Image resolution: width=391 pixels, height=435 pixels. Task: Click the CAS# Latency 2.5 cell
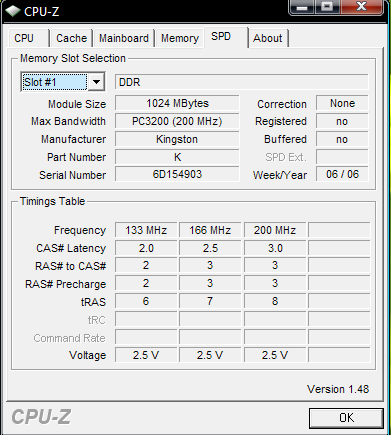[210, 248]
